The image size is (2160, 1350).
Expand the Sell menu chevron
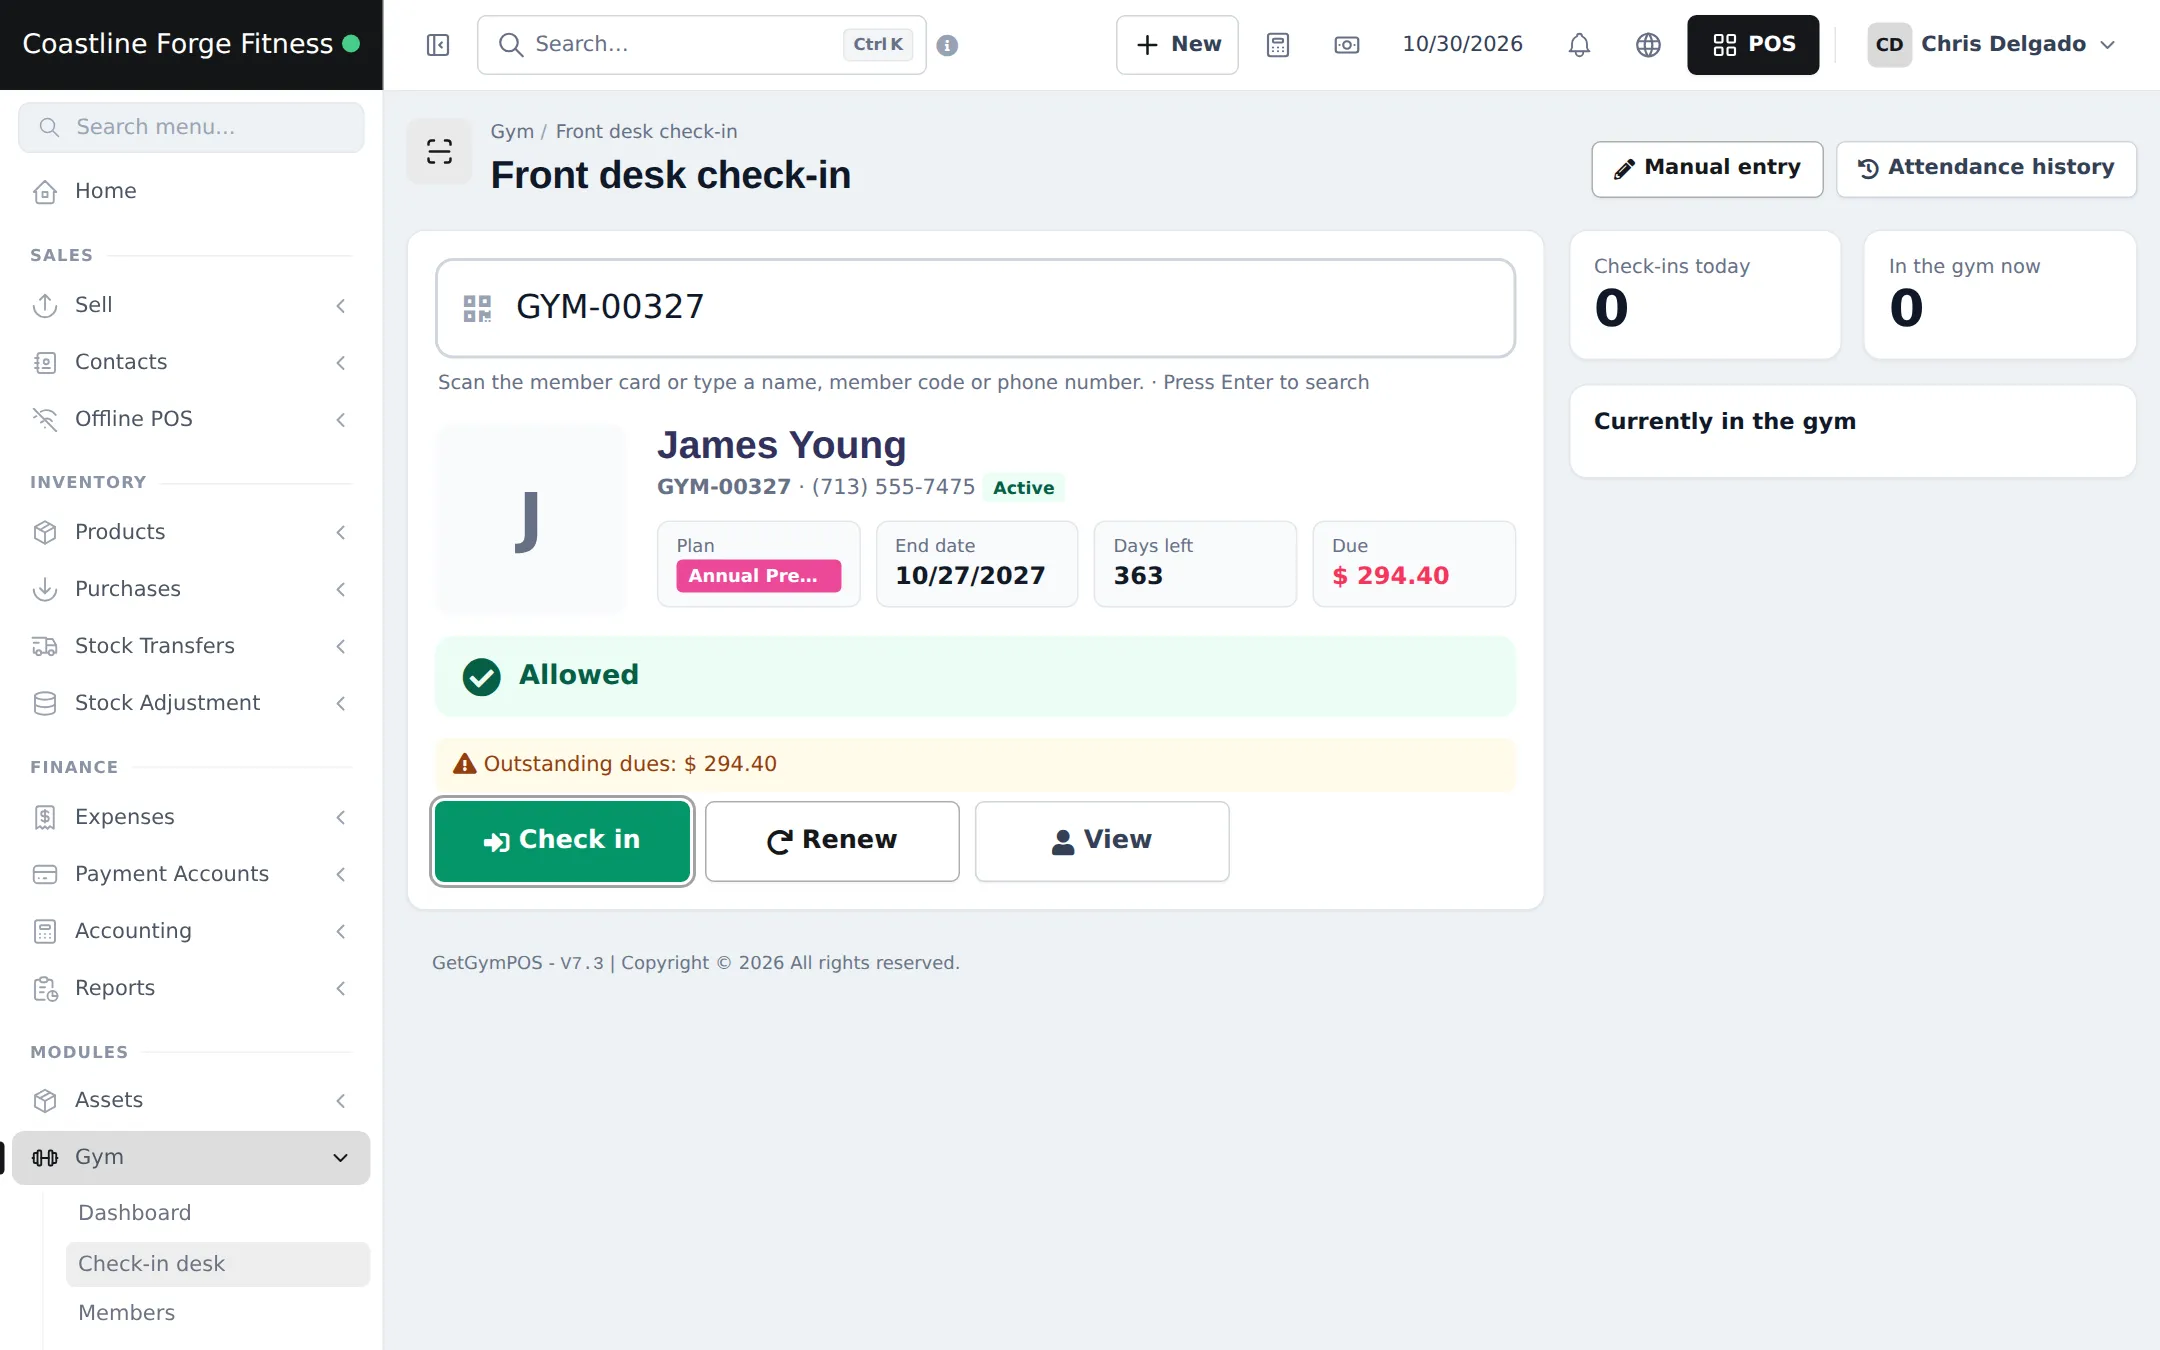tap(341, 305)
